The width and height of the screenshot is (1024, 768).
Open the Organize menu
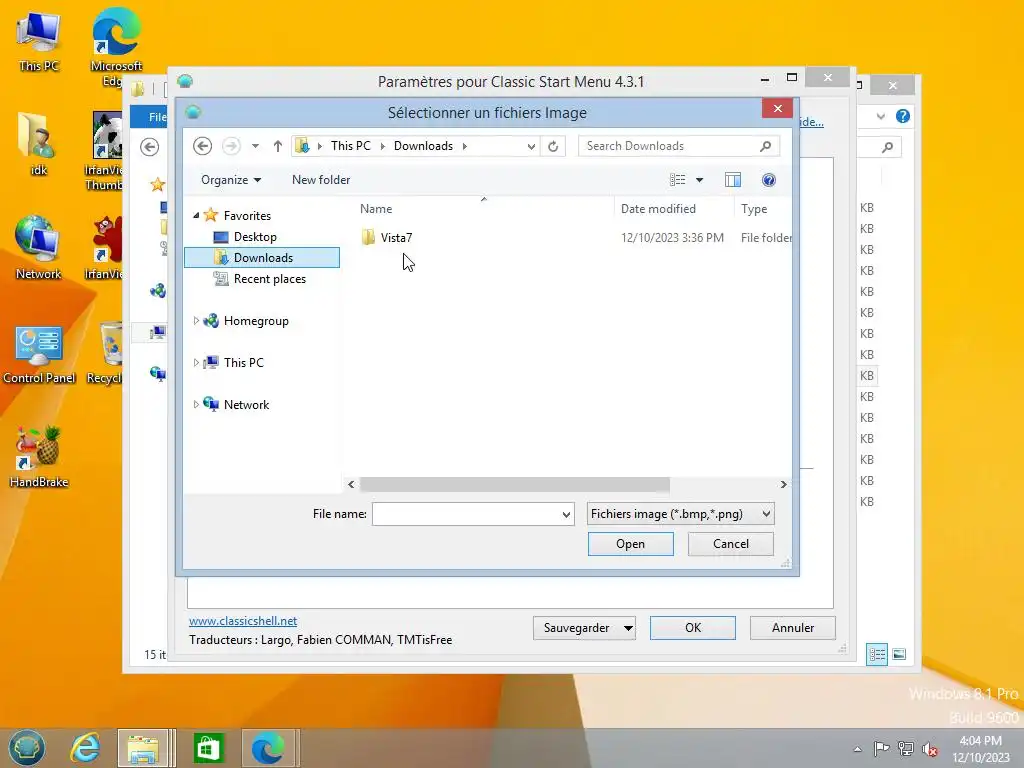[231, 180]
